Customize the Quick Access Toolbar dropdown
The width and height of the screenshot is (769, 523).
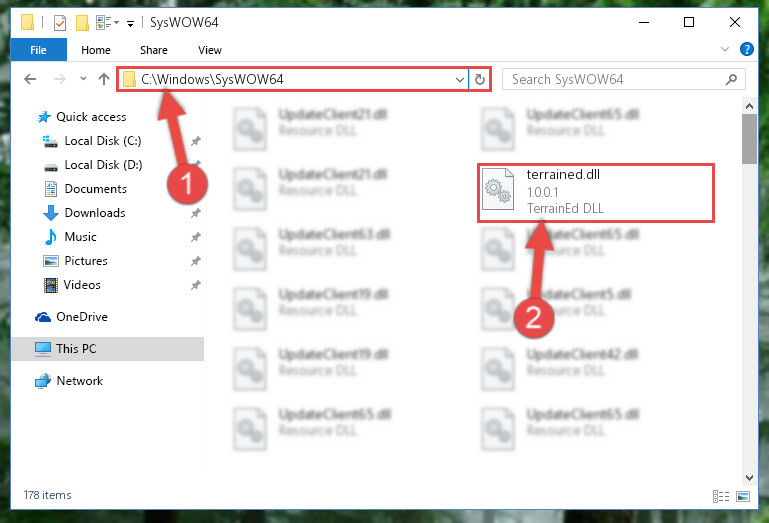tap(130, 23)
